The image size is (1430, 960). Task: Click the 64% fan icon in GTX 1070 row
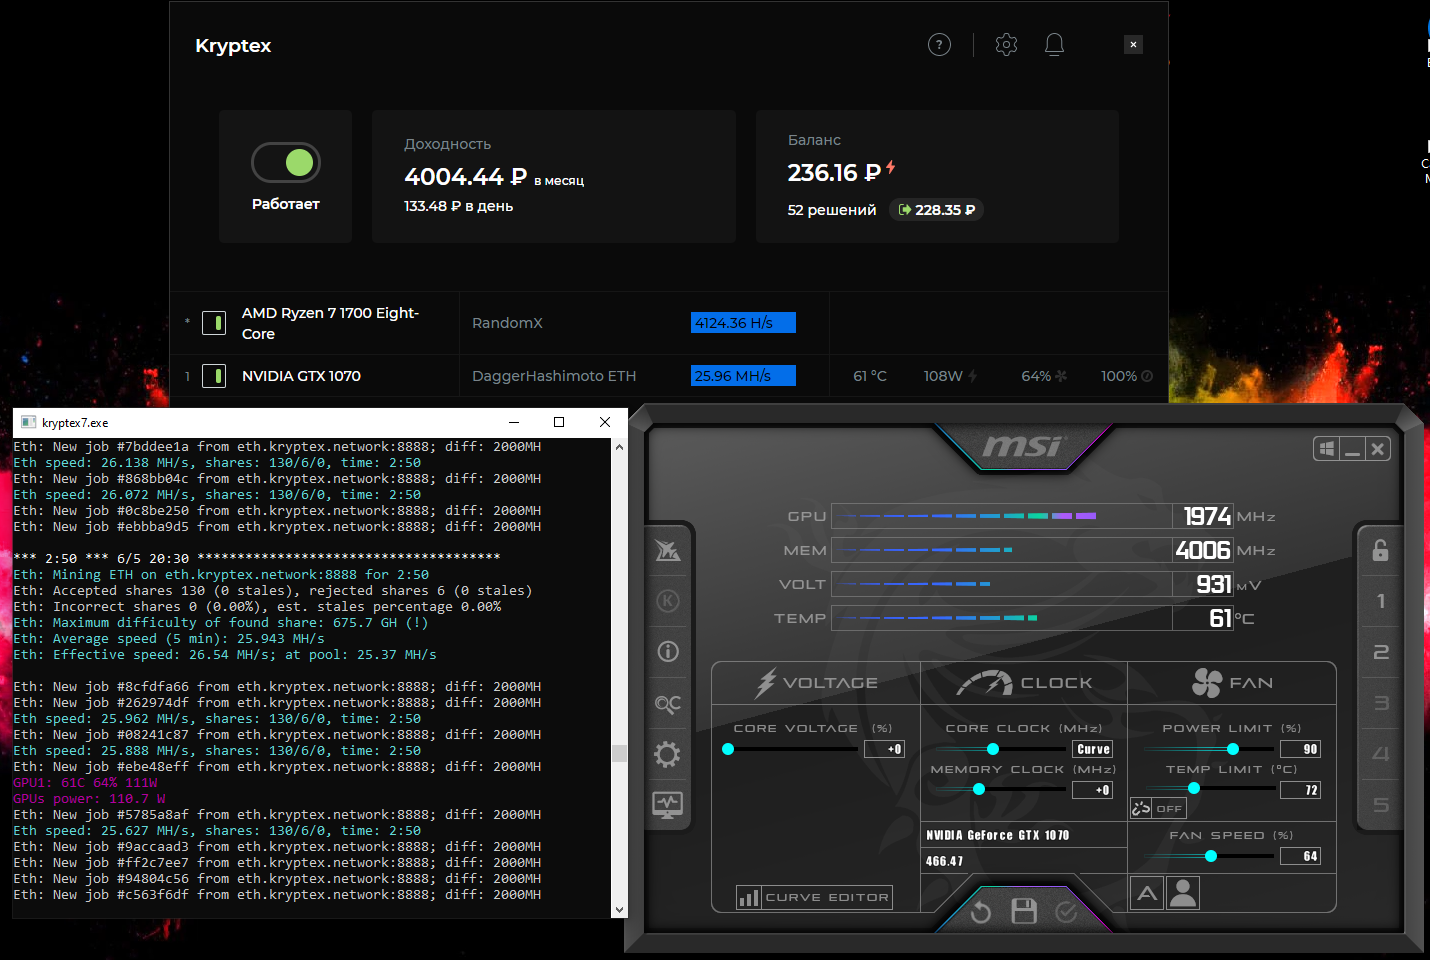pyautogui.click(x=1061, y=376)
